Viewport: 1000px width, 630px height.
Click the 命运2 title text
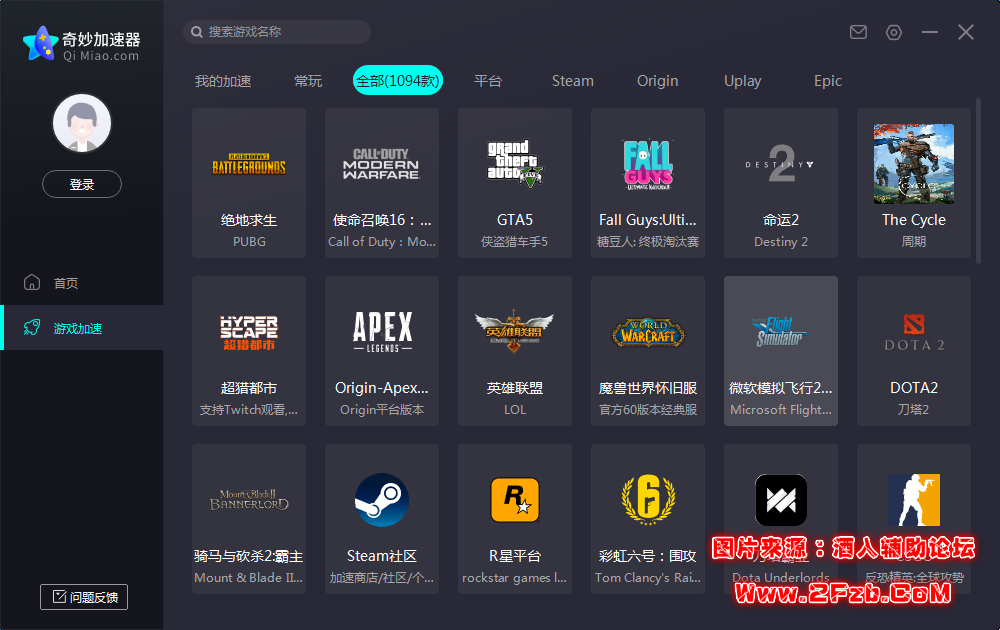tap(781, 220)
